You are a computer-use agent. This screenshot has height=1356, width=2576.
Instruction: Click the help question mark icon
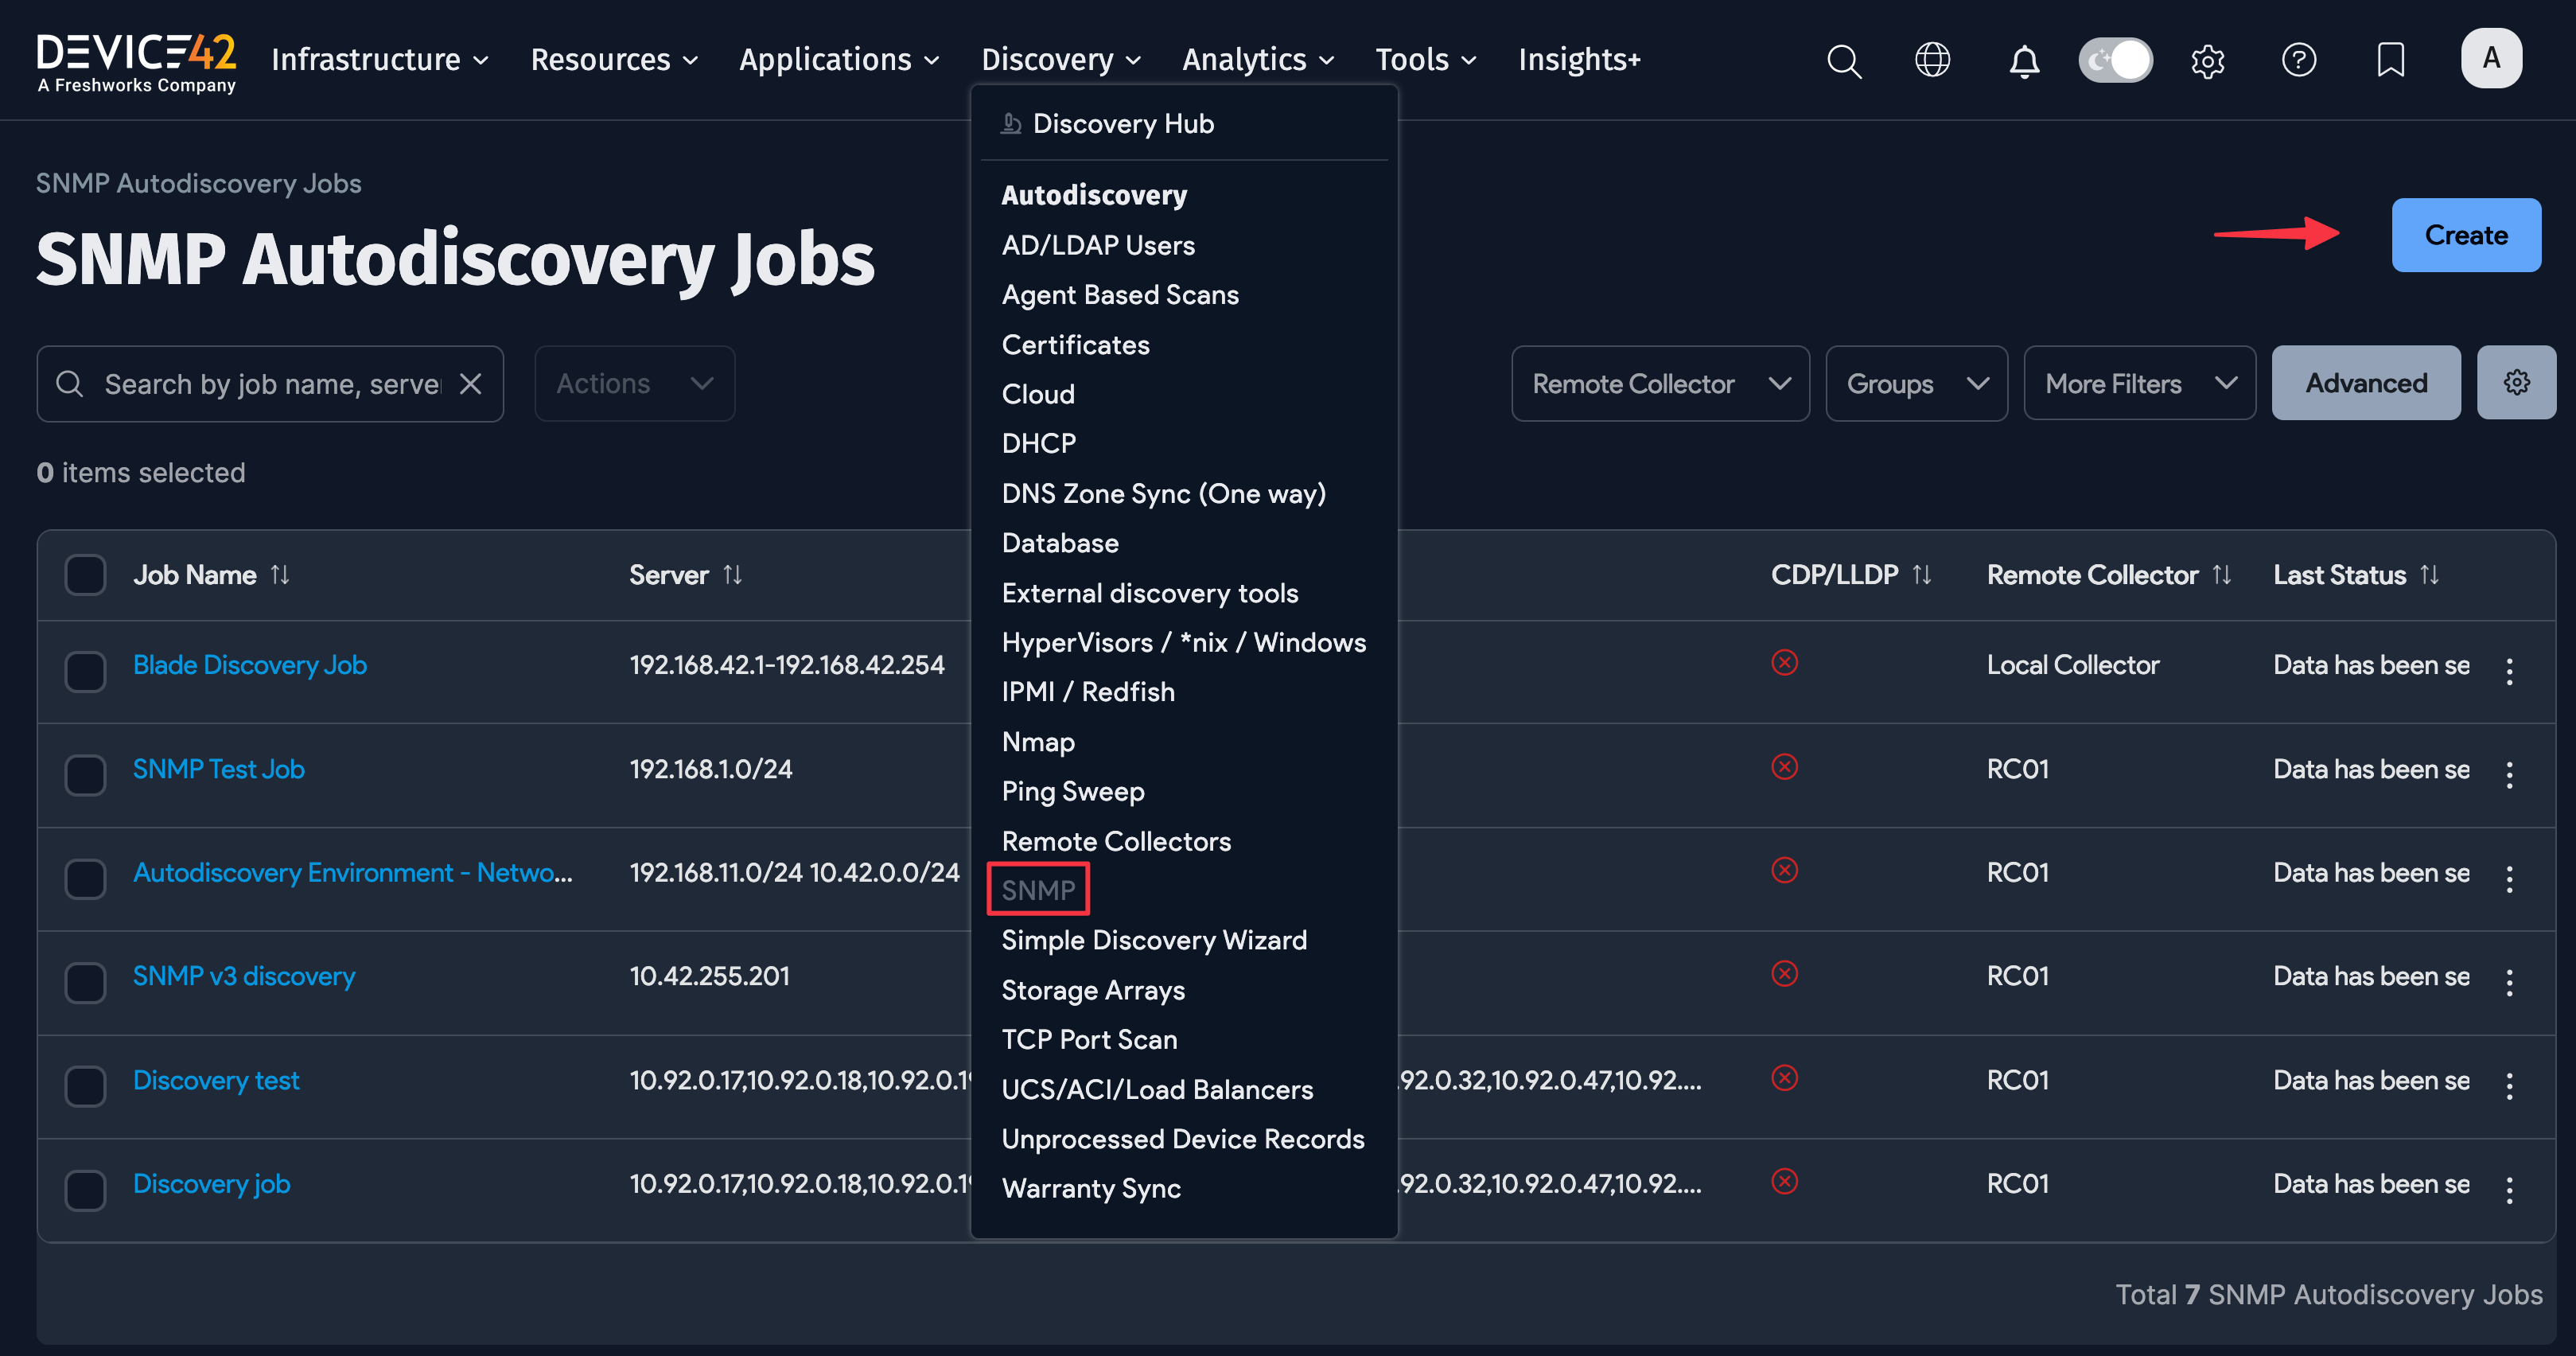[2299, 60]
